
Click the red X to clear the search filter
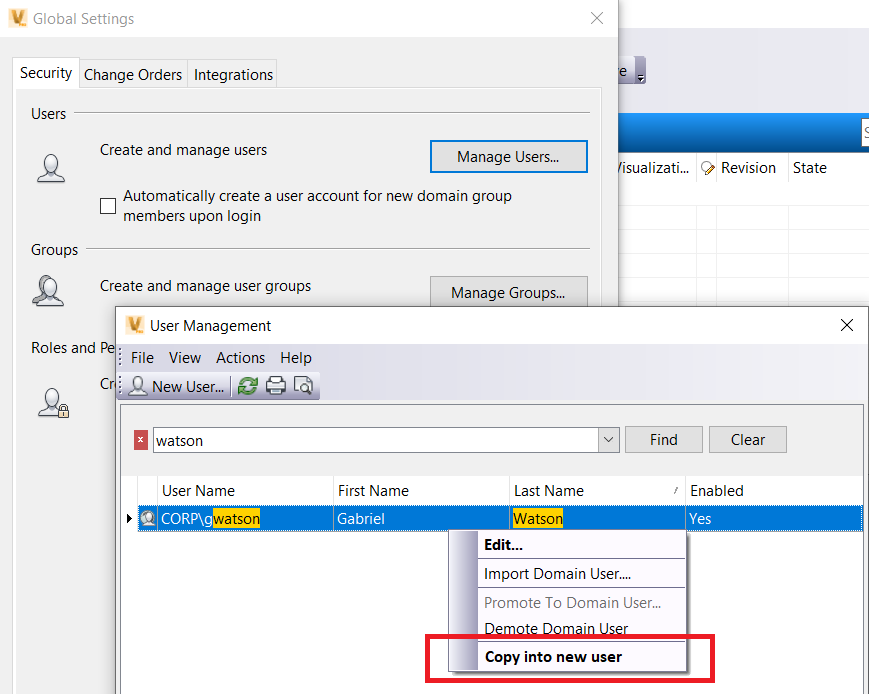pyautogui.click(x=140, y=439)
